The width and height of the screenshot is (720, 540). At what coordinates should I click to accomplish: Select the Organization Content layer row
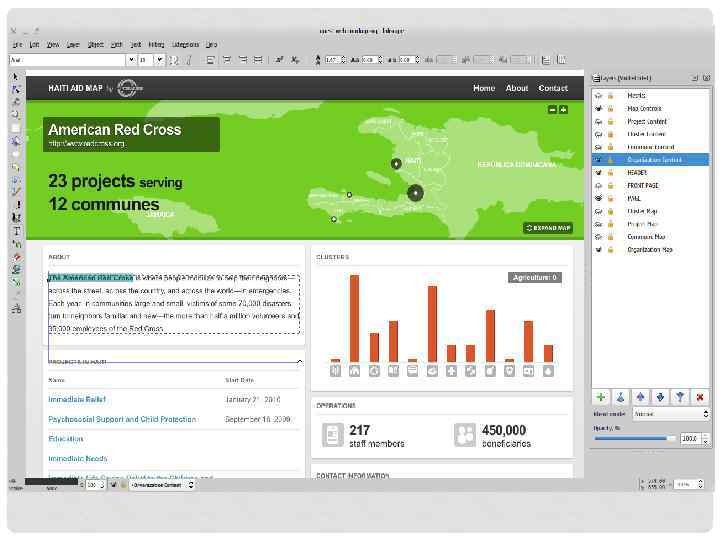point(650,160)
